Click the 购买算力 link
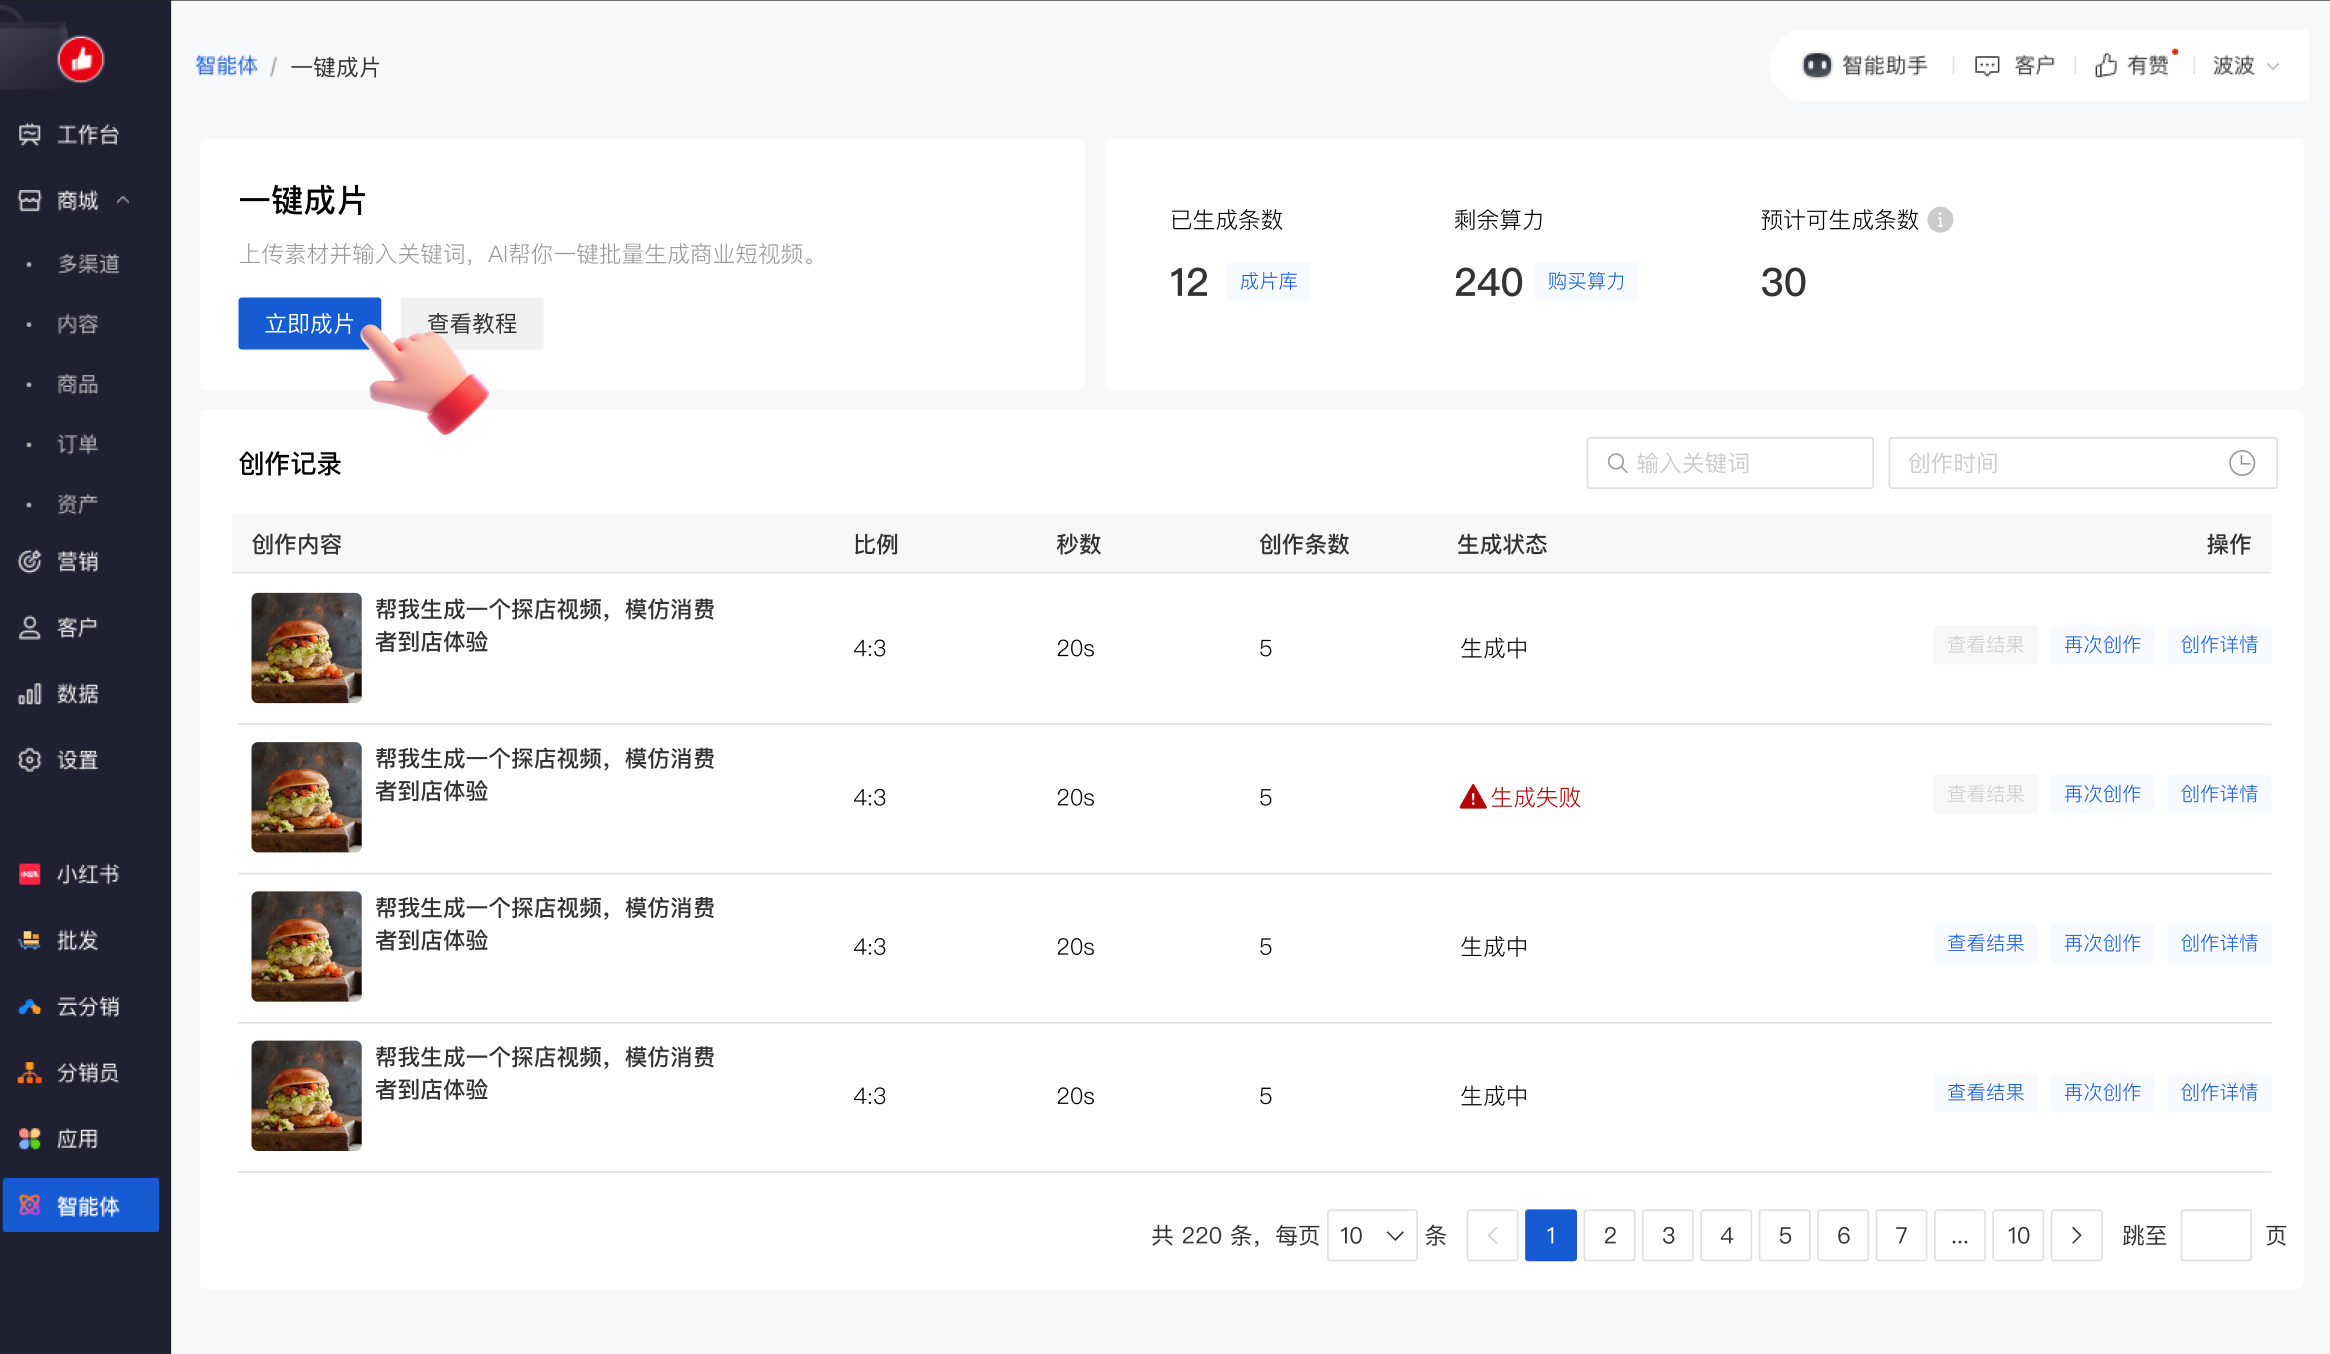2330x1354 pixels. click(x=1586, y=282)
